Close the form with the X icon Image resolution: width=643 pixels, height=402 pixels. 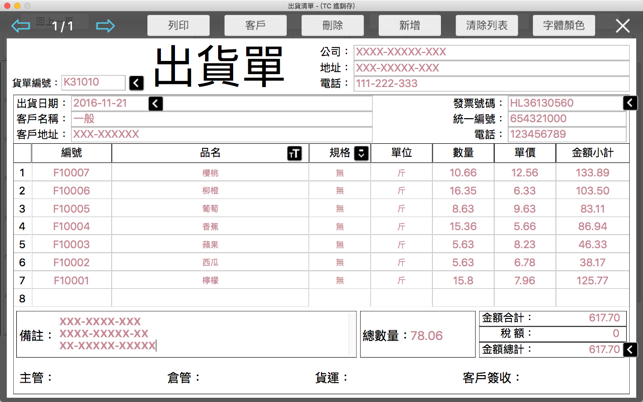[x=622, y=26]
